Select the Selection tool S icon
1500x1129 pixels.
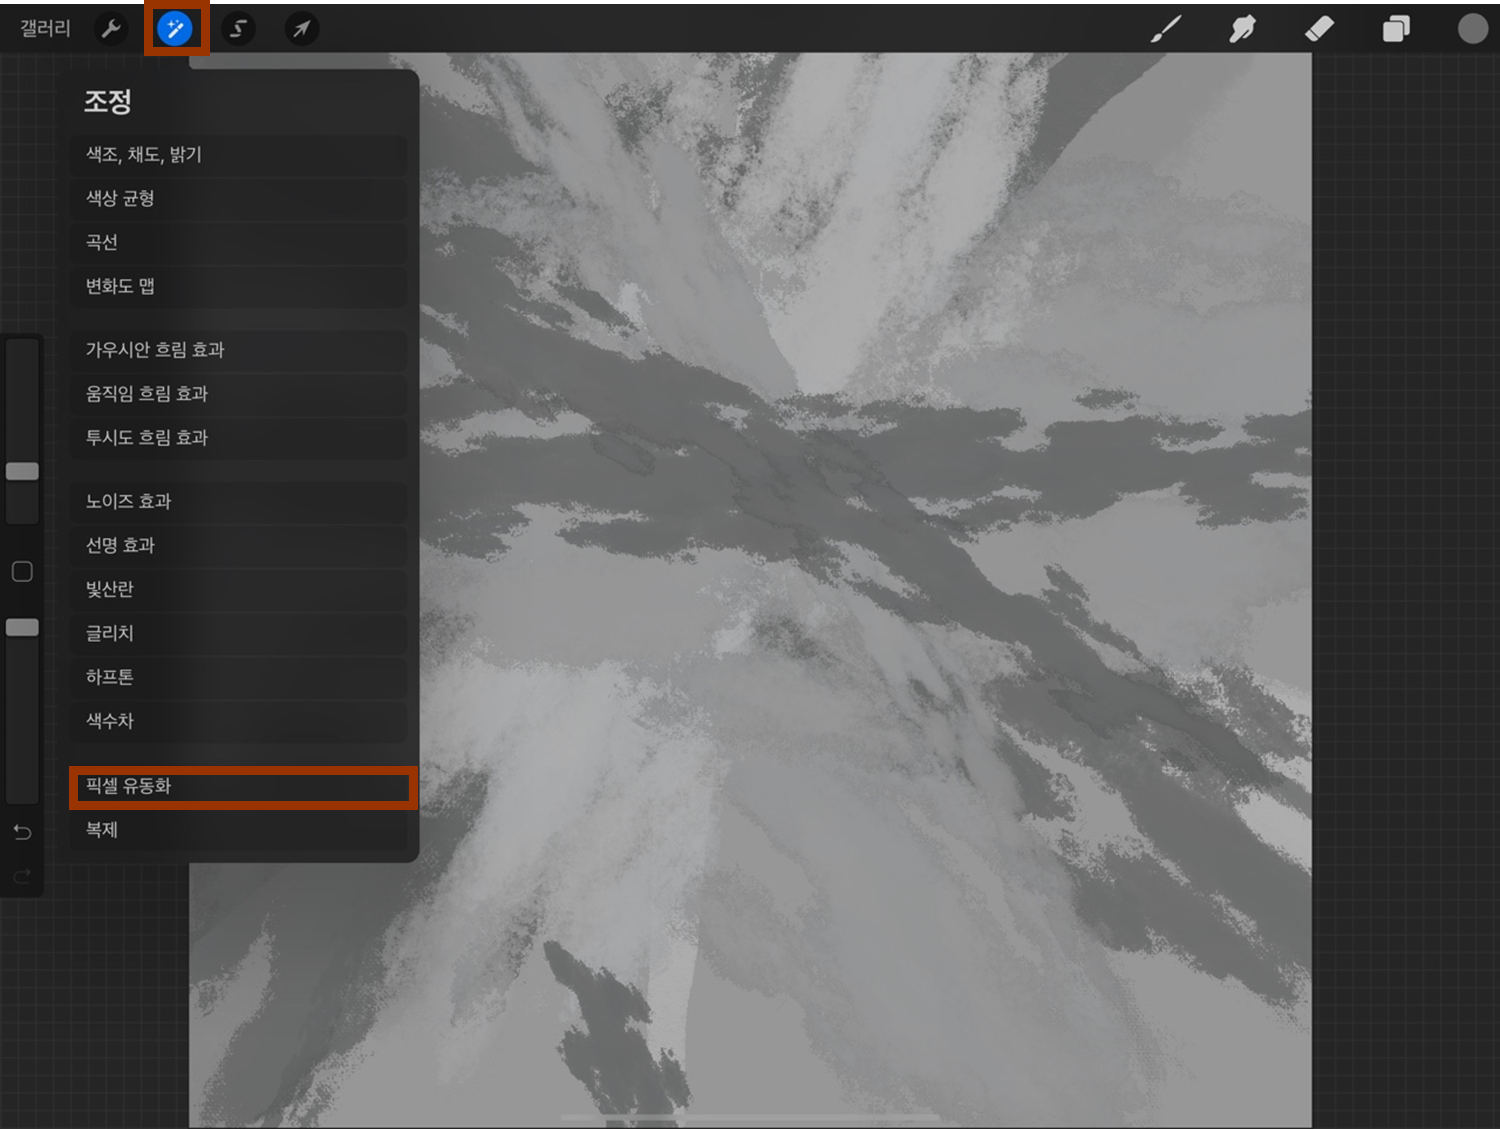point(238,29)
